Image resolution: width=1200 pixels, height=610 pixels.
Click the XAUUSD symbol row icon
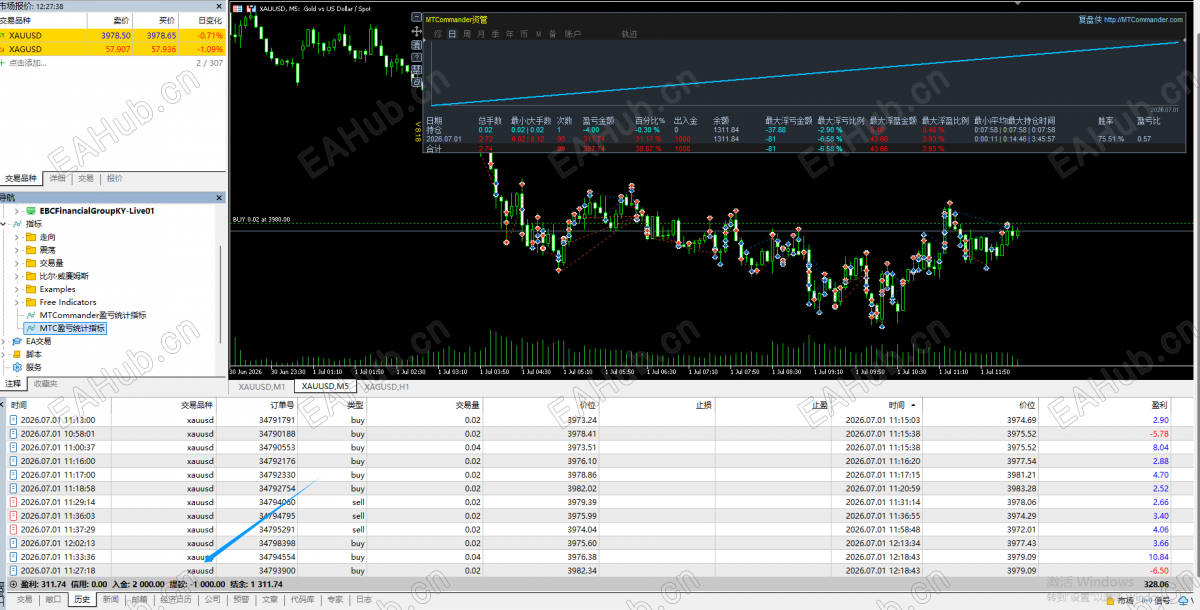click(5, 34)
